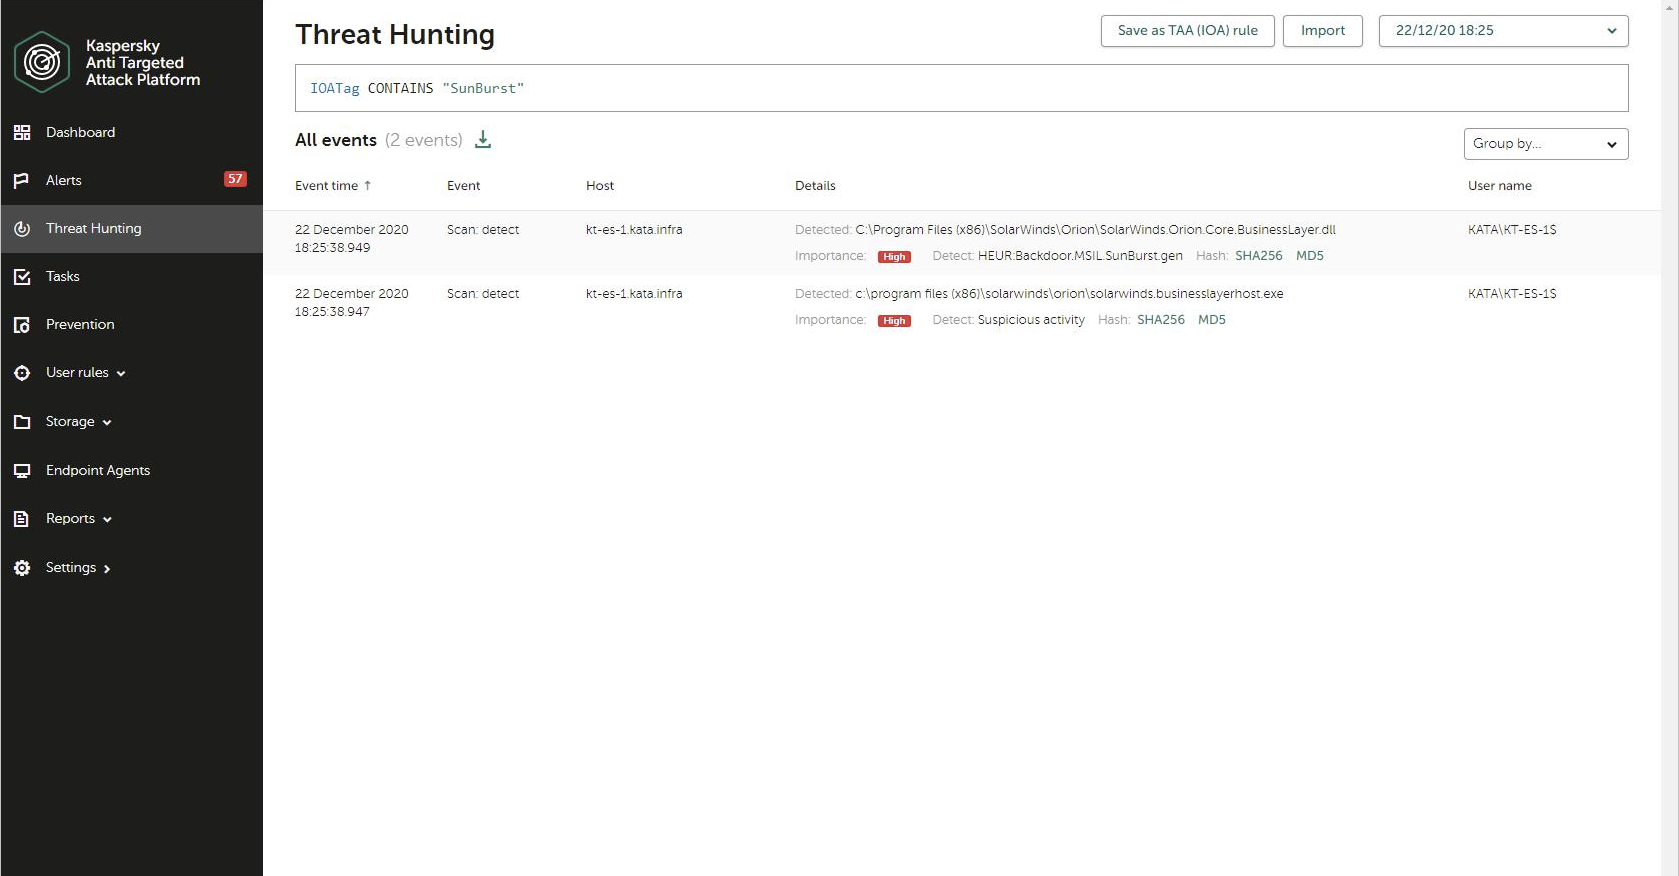Image resolution: width=1679 pixels, height=876 pixels.
Task: Click the User name column header
Action: (x=1500, y=185)
